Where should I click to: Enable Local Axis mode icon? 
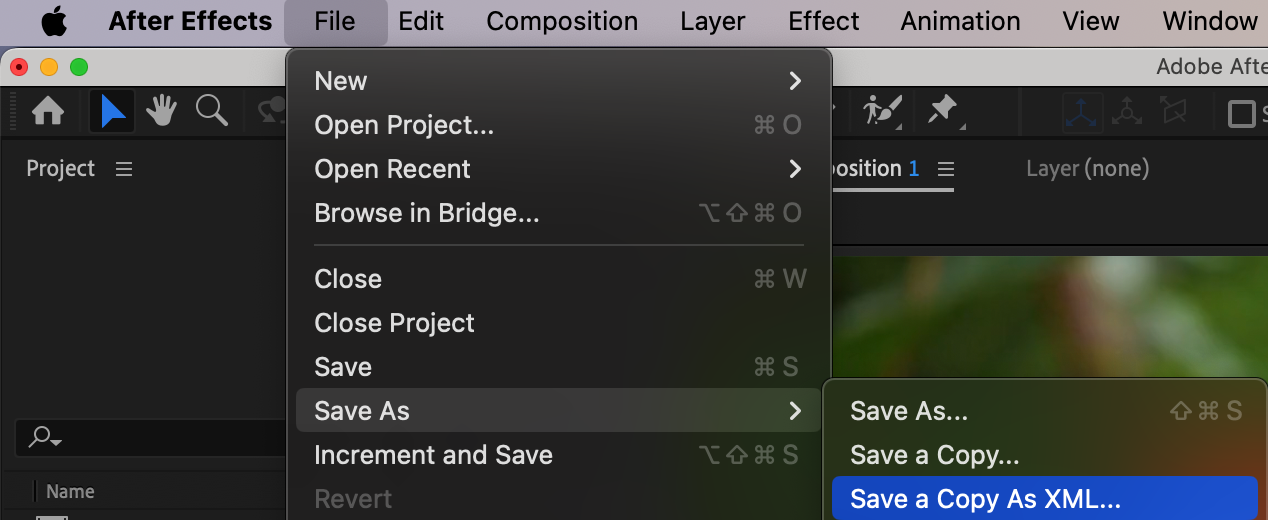click(1083, 112)
